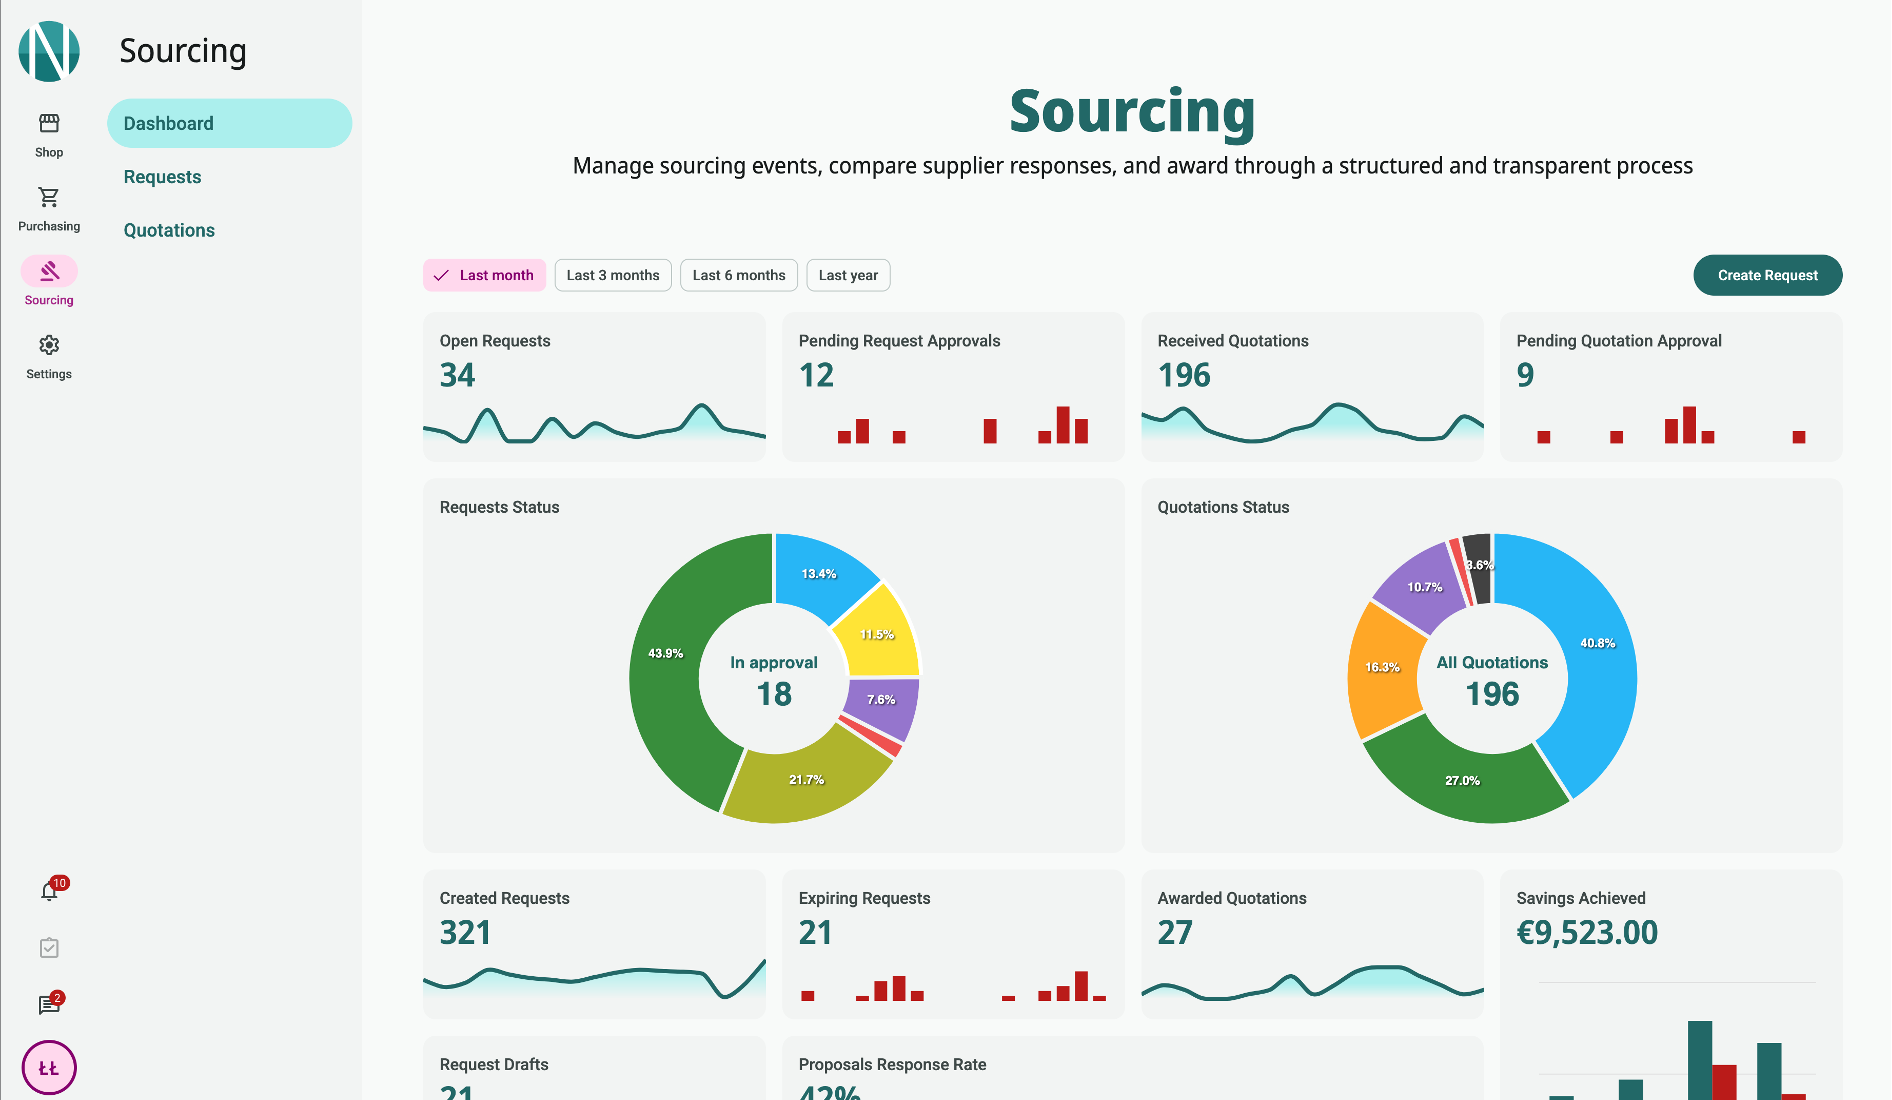This screenshot has width=1892, height=1100.
Task: Open the Shop section icon
Action: pyautogui.click(x=49, y=124)
